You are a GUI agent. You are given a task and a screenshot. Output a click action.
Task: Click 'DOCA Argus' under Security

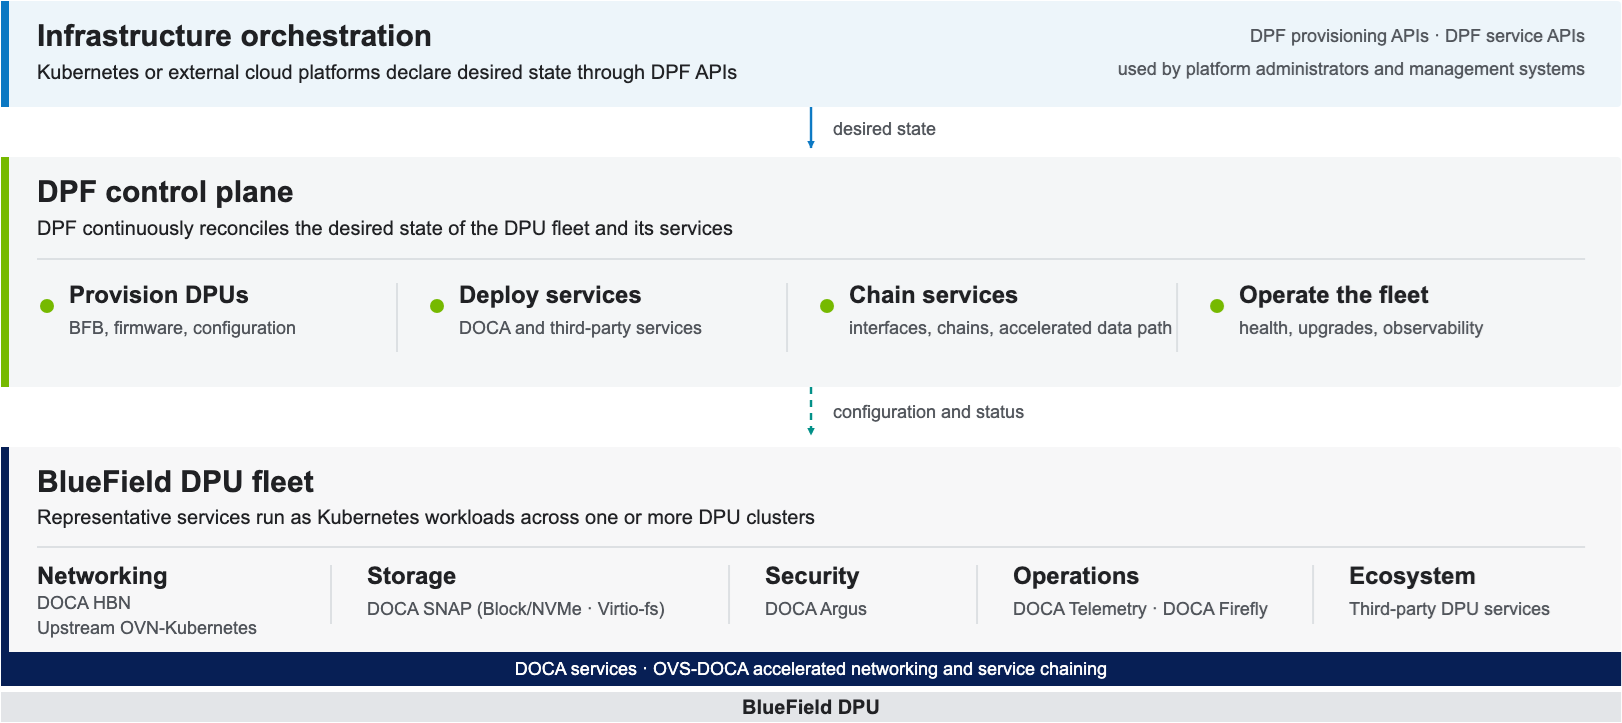[816, 609]
